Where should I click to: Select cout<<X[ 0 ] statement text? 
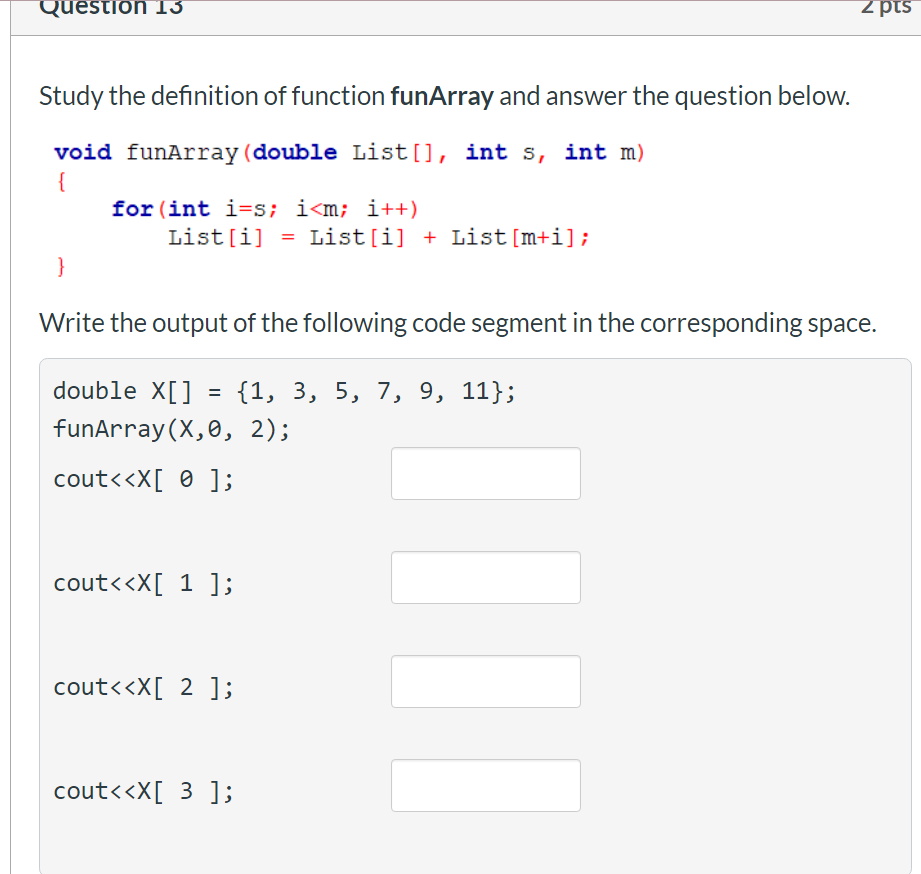tap(143, 479)
